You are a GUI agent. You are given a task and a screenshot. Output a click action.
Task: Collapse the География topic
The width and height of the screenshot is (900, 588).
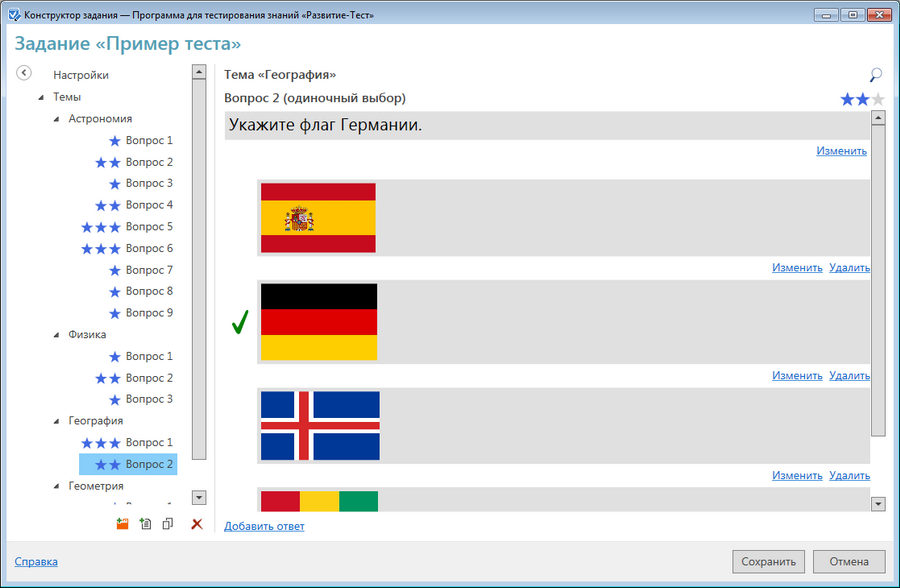pyautogui.click(x=56, y=421)
